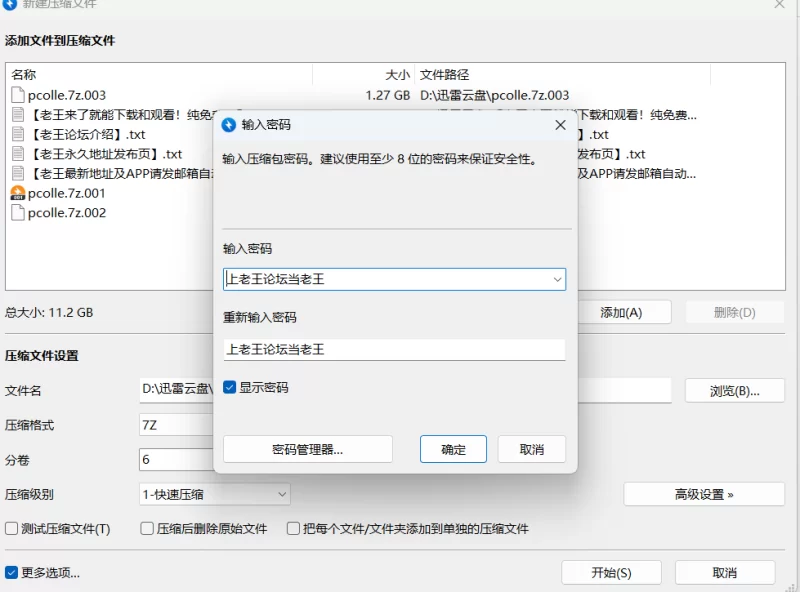
Task: Uncheck the 显示密码 checkbox
Action: (x=230, y=387)
